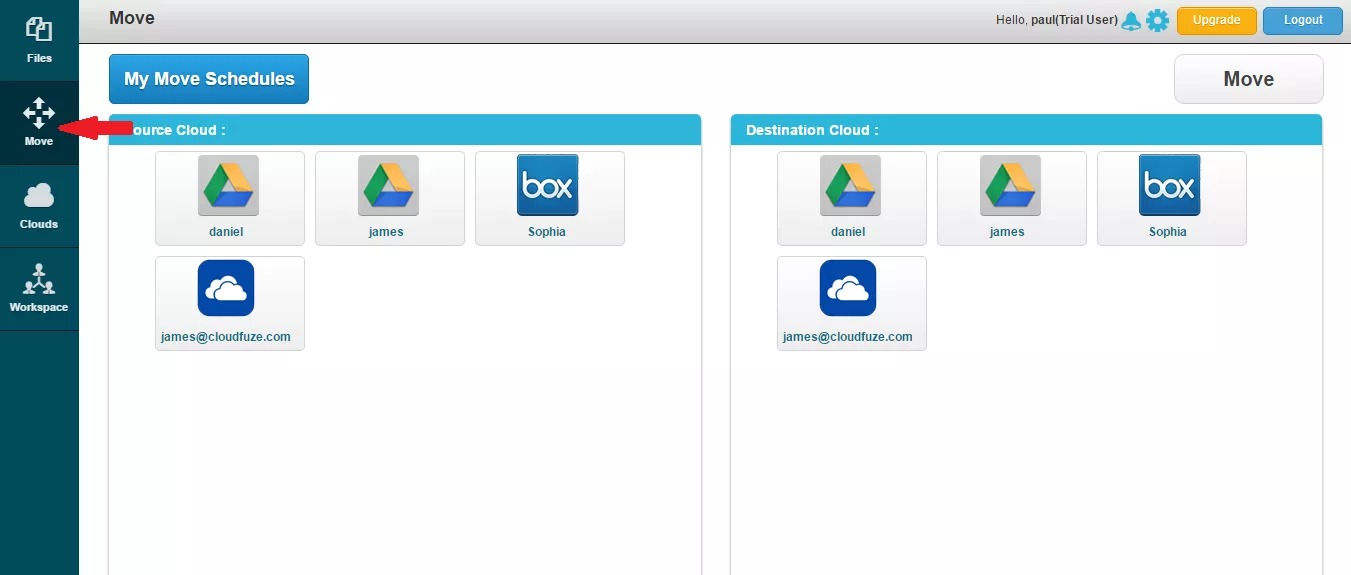
Task: Open the Clouds section in sidebar
Action: click(39, 206)
